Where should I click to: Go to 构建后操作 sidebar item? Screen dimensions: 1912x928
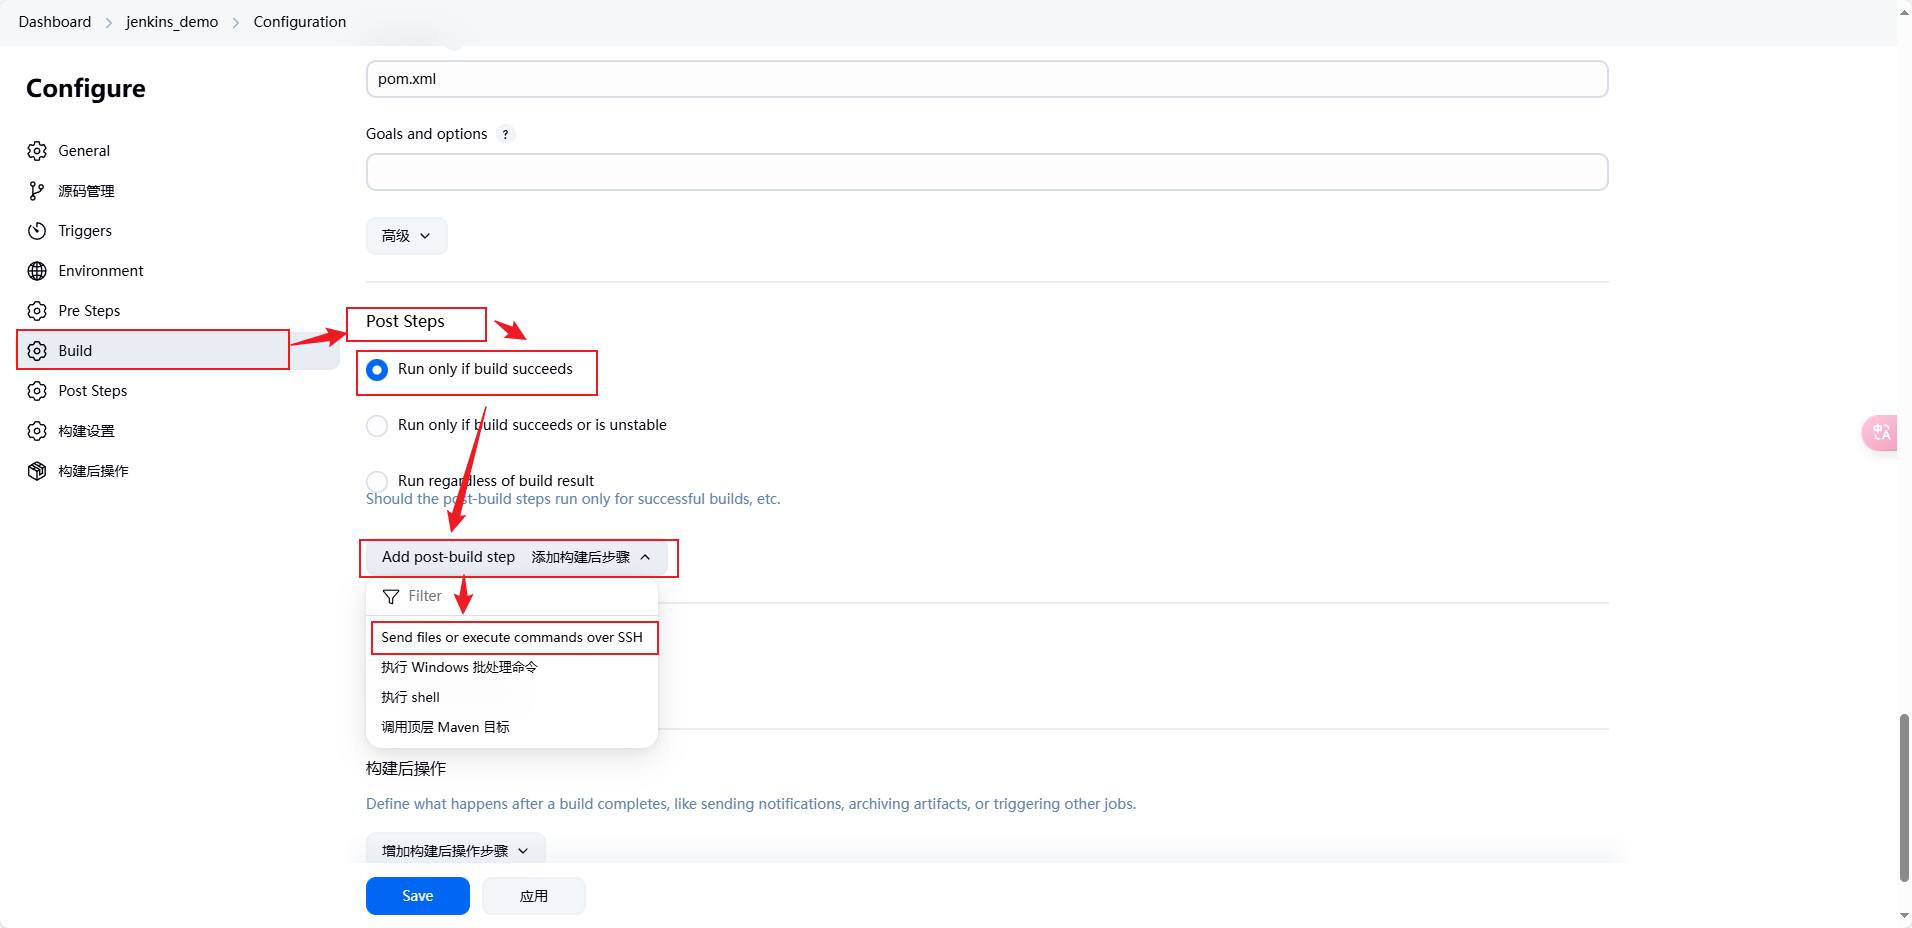(93, 471)
